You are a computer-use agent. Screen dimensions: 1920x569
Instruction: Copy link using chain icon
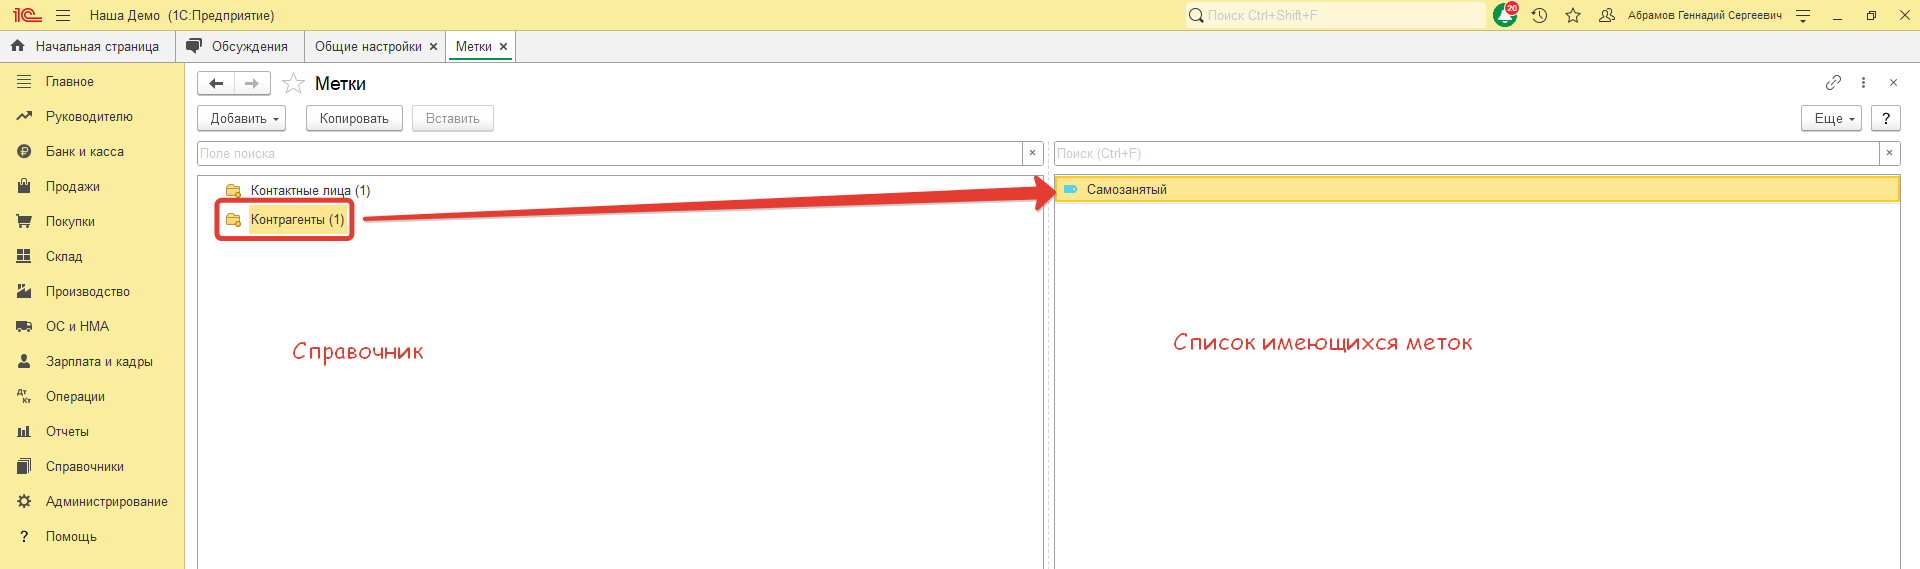(1833, 83)
